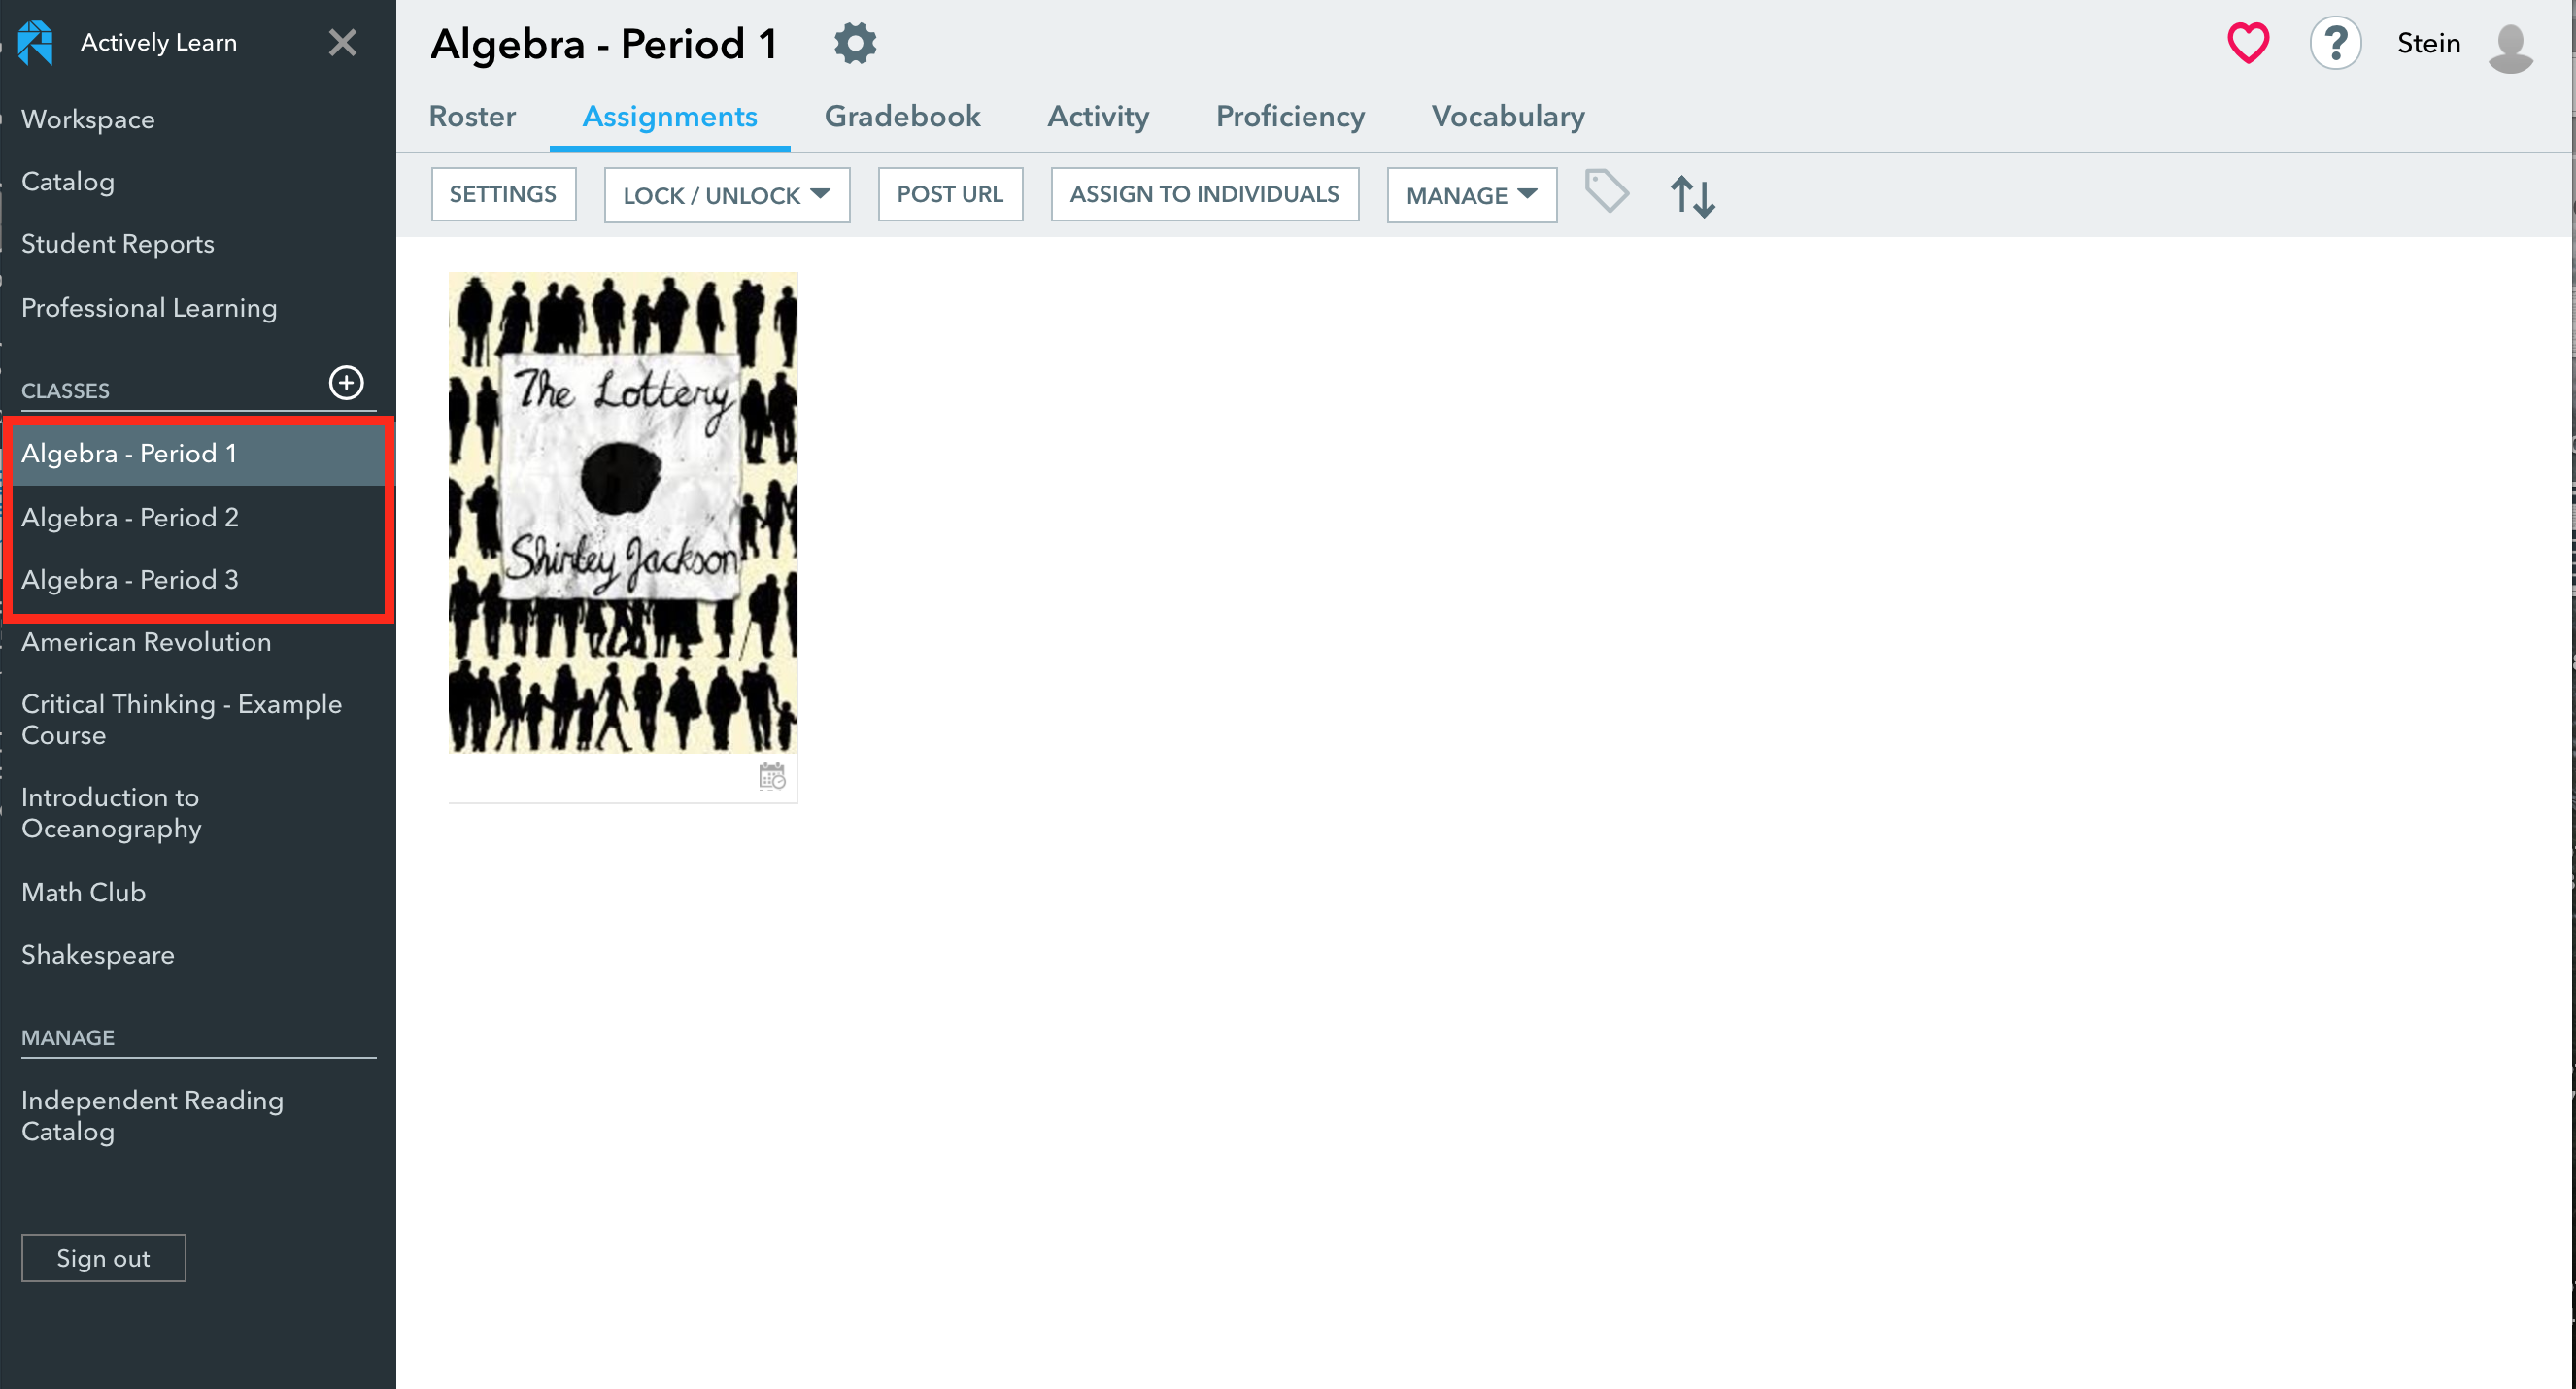2576x1389 pixels.
Task: Open the MANAGE dropdown
Action: (1470, 194)
